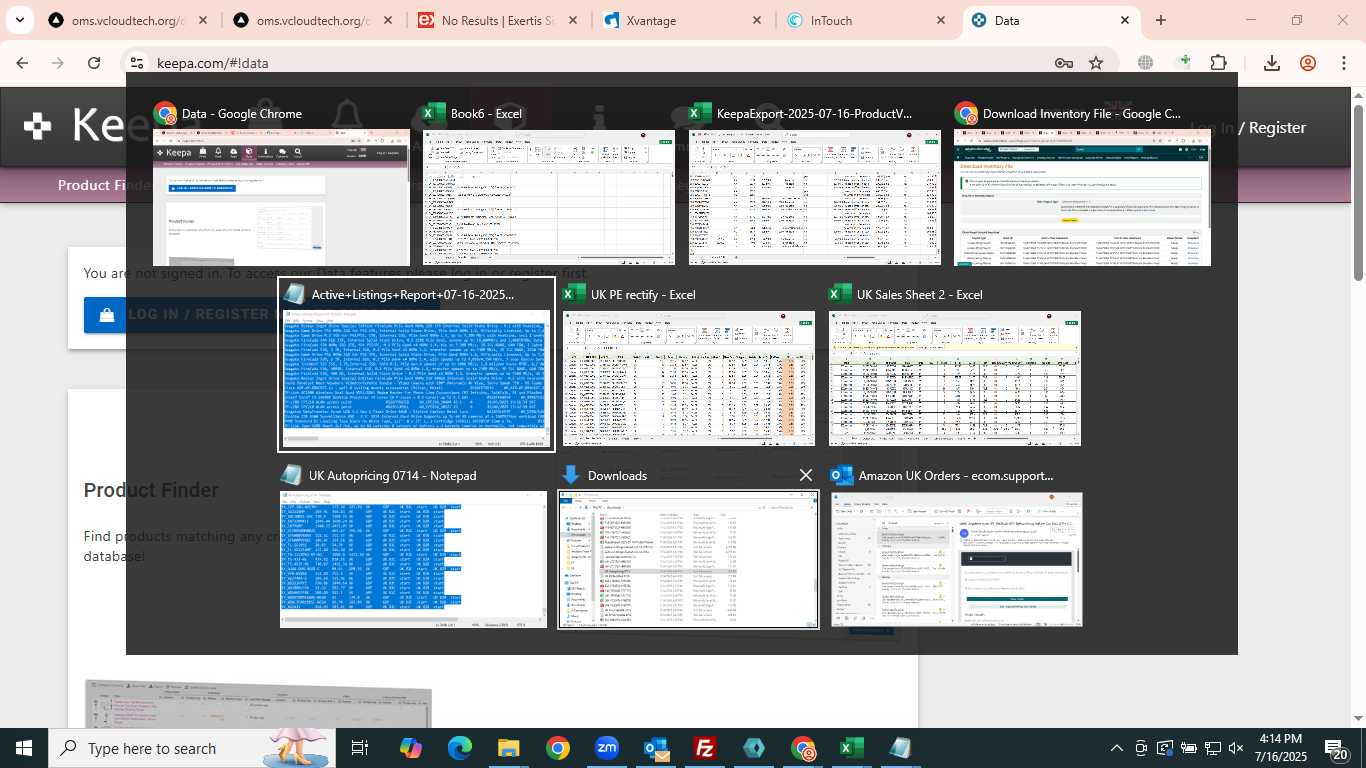Launch Copilot from the taskbar
1366x768 pixels.
click(x=410, y=748)
